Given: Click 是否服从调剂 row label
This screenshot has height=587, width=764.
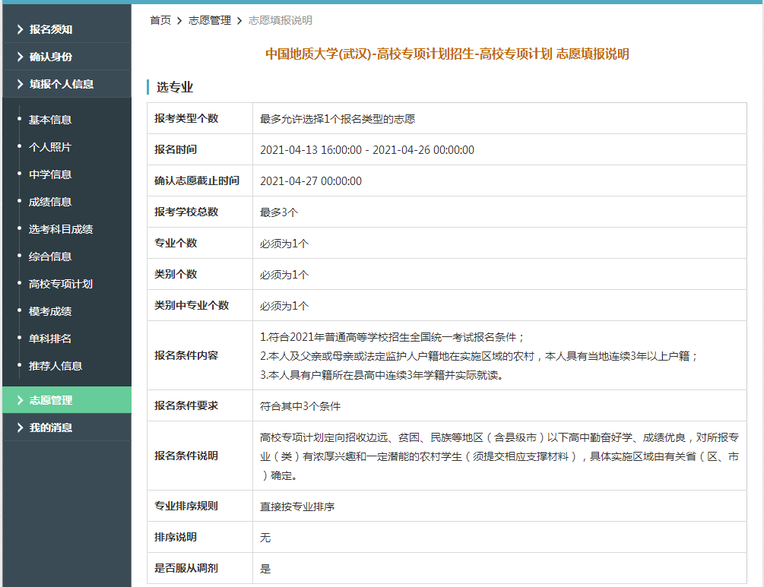Looking at the screenshot, I should (x=186, y=568).
